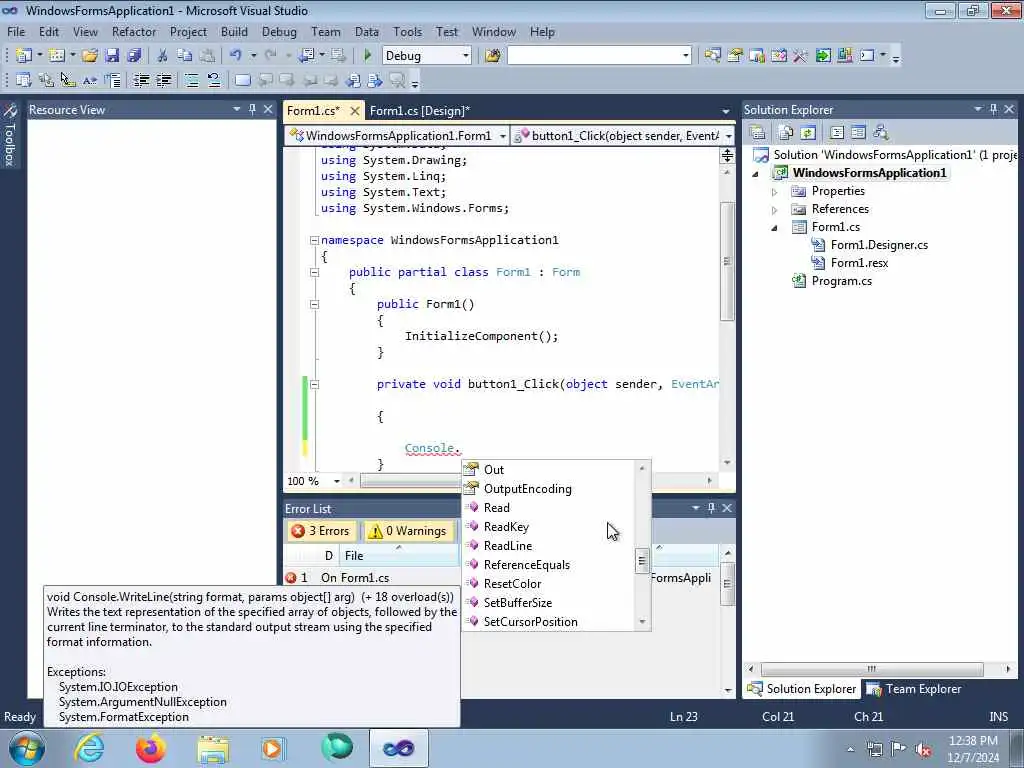
Task: Click the Navigate Backward toolbar icon
Action: pyautogui.click(x=307, y=56)
